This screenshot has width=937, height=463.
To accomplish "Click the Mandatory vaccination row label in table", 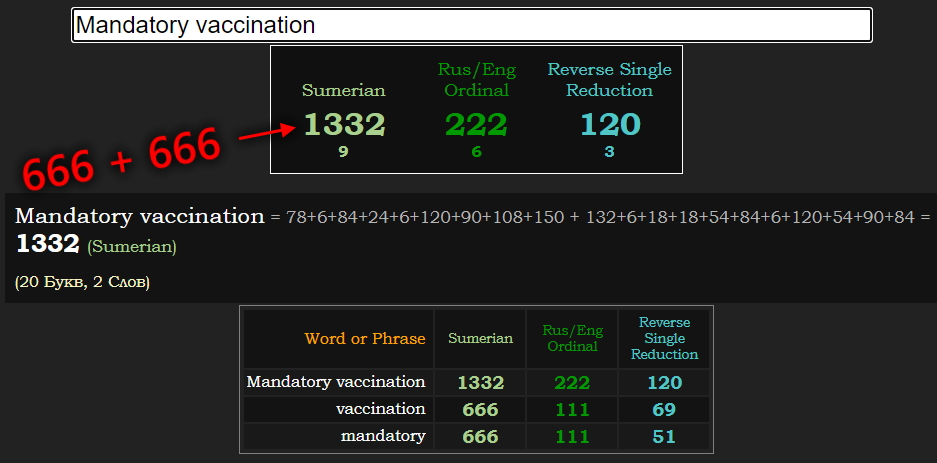I will coord(336,382).
